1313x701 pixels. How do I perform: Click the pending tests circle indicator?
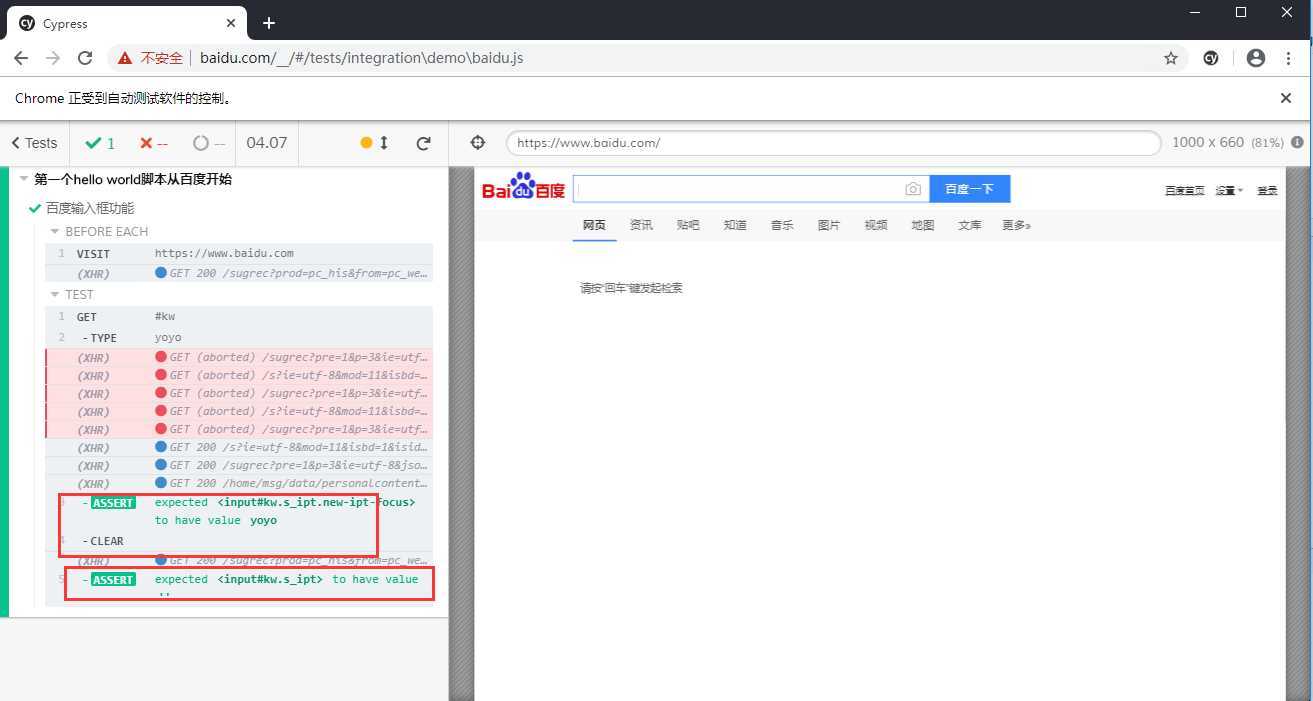pos(208,143)
